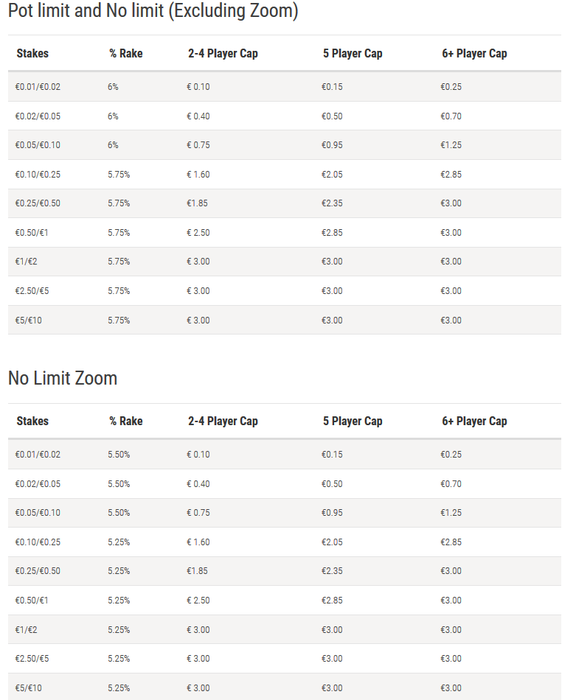Click the €0.25/€0.50 stakes cell in Zoom table
This screenshot has width=562, height=700.
pos(38,571)
